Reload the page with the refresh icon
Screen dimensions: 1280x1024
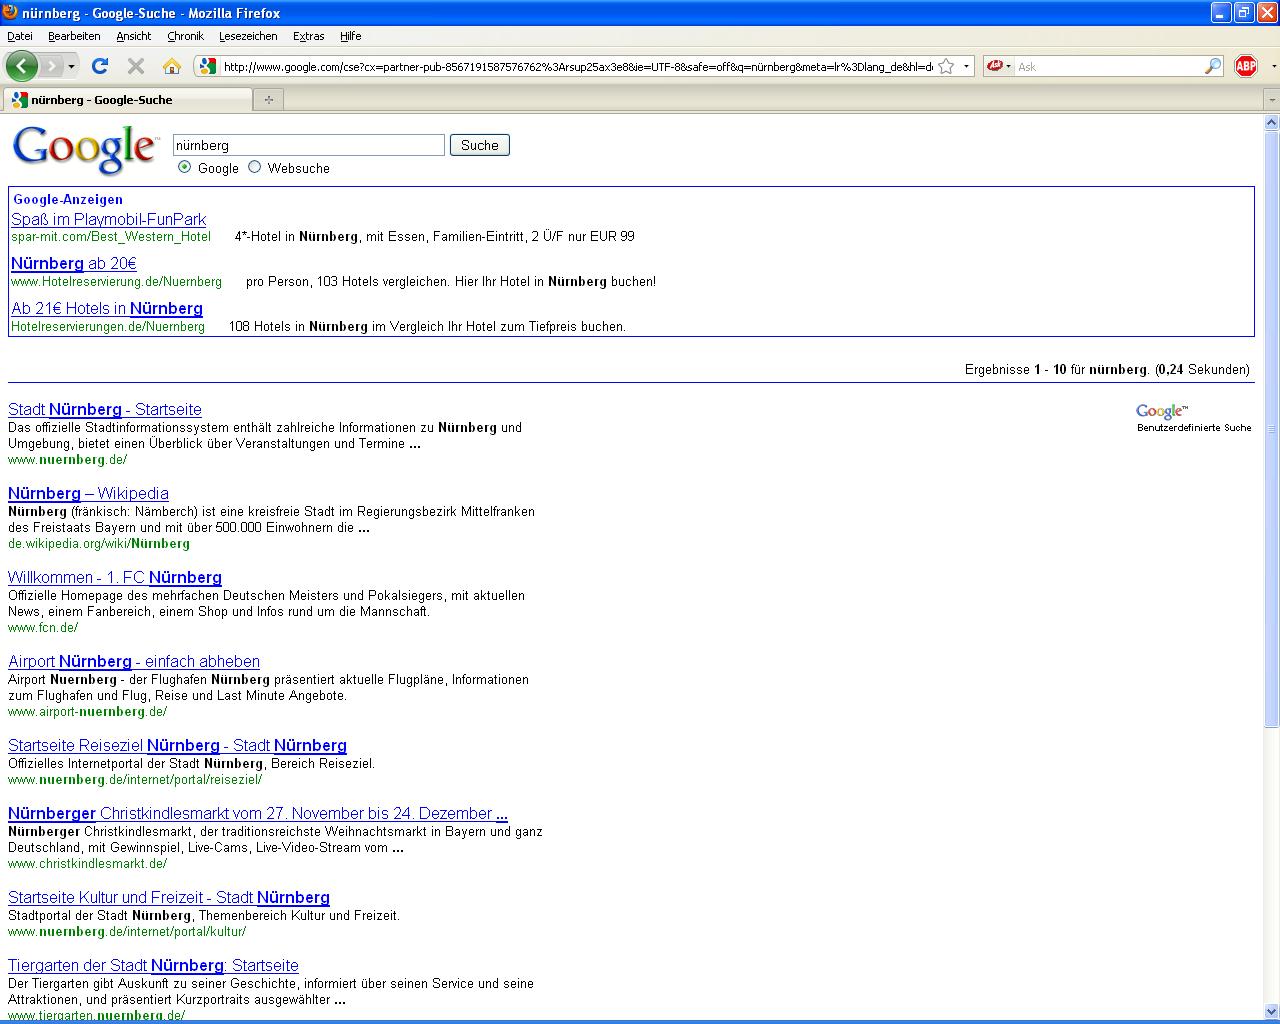(99, 66)
